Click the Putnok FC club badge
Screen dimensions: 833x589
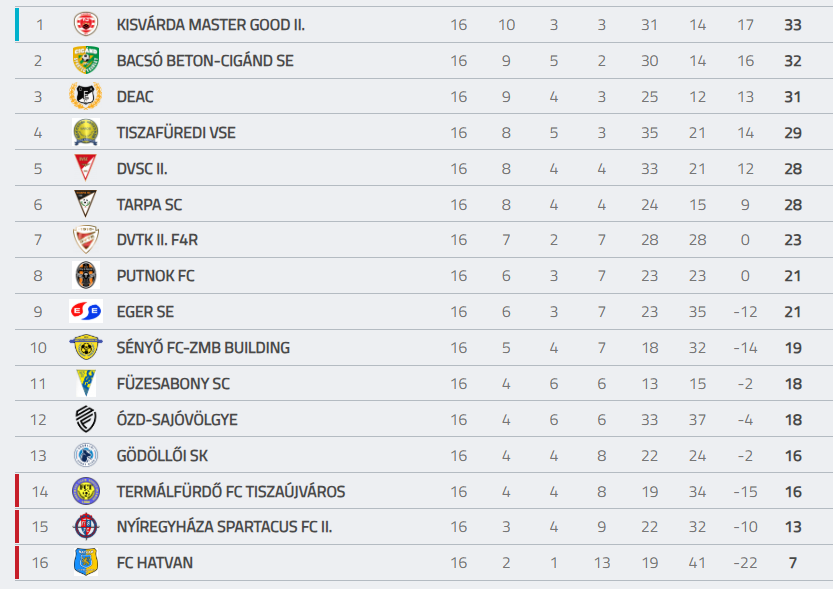pos(86,276)
